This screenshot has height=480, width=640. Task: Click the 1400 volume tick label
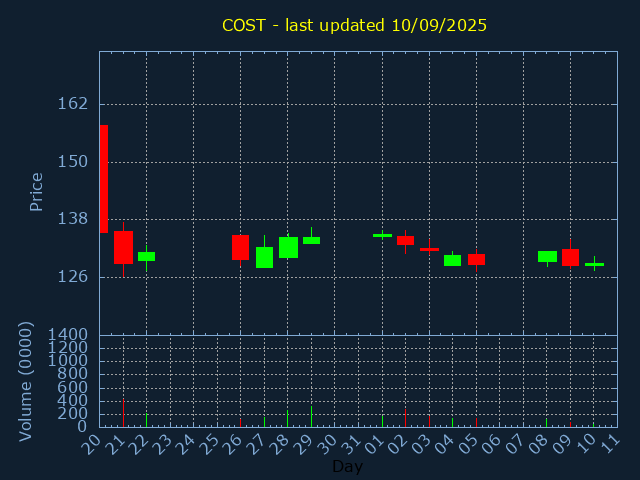pyautogui.click(x=68, y=335)
